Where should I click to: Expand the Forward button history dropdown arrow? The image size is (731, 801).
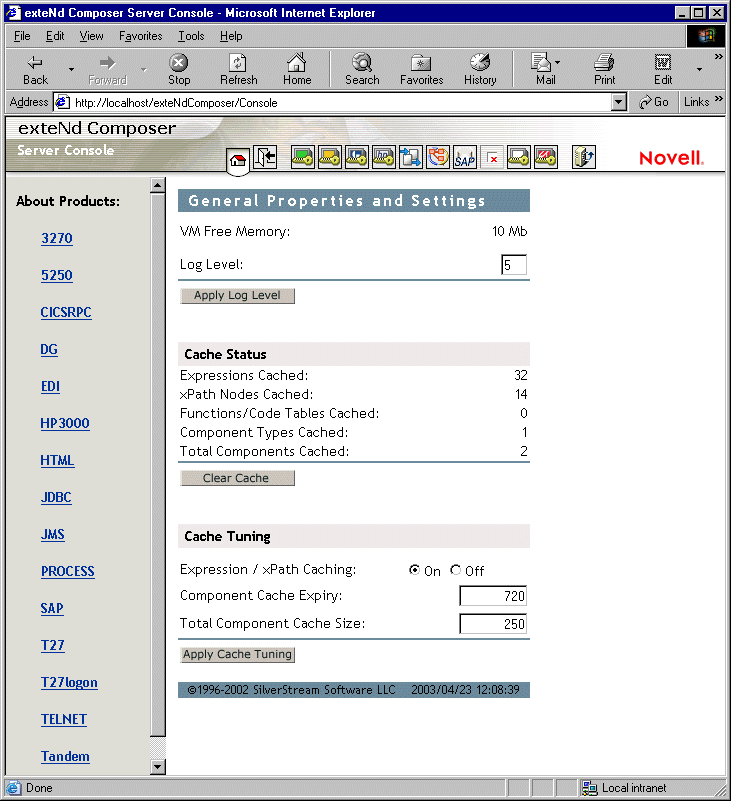pos(144,69)
